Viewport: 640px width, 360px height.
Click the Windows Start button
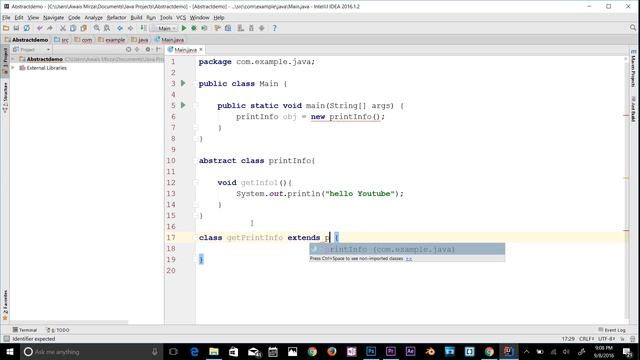pos(9,351)
